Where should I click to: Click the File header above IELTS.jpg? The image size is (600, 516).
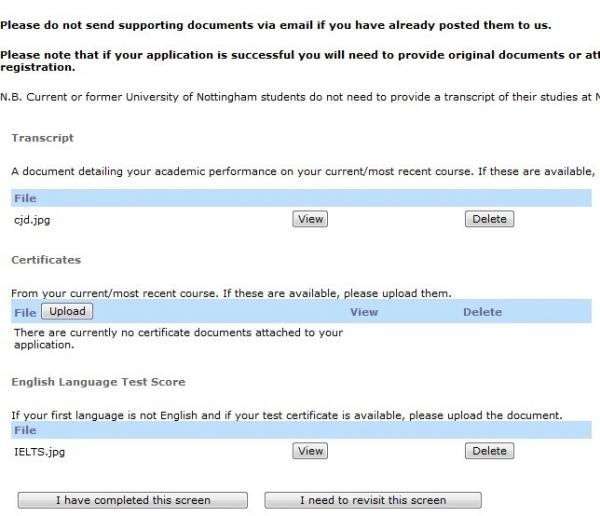[25, 430]
